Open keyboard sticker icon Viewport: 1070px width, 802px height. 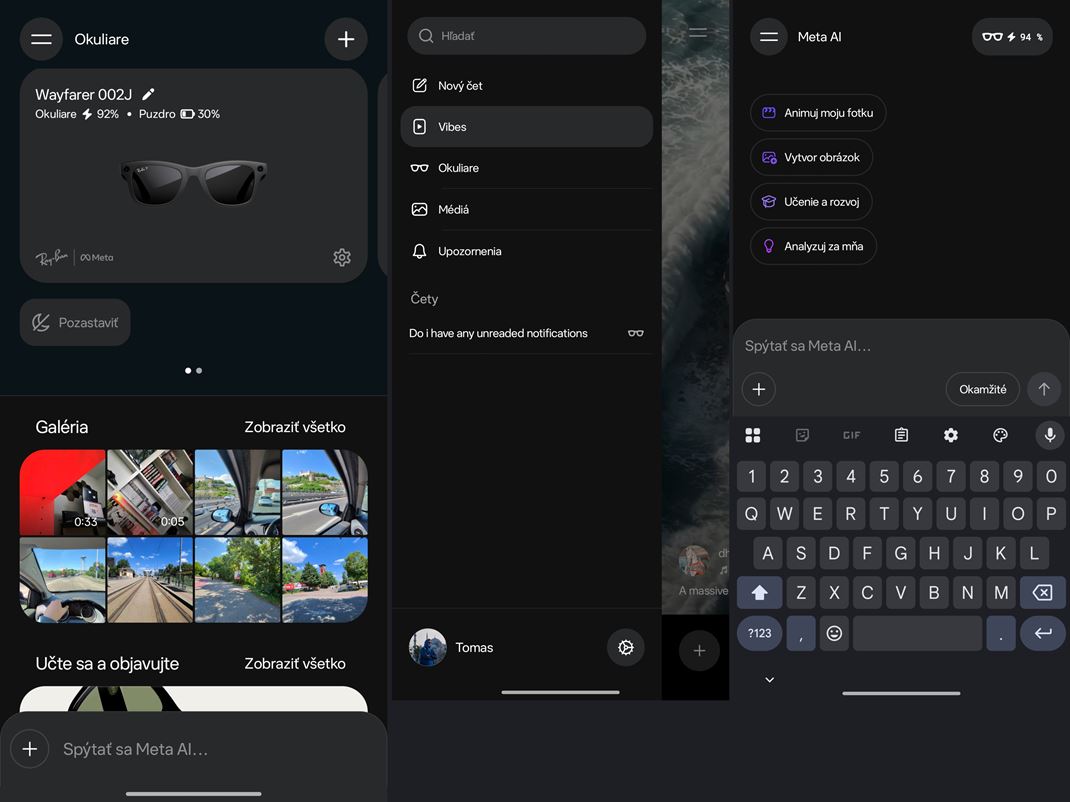[802, 435]
